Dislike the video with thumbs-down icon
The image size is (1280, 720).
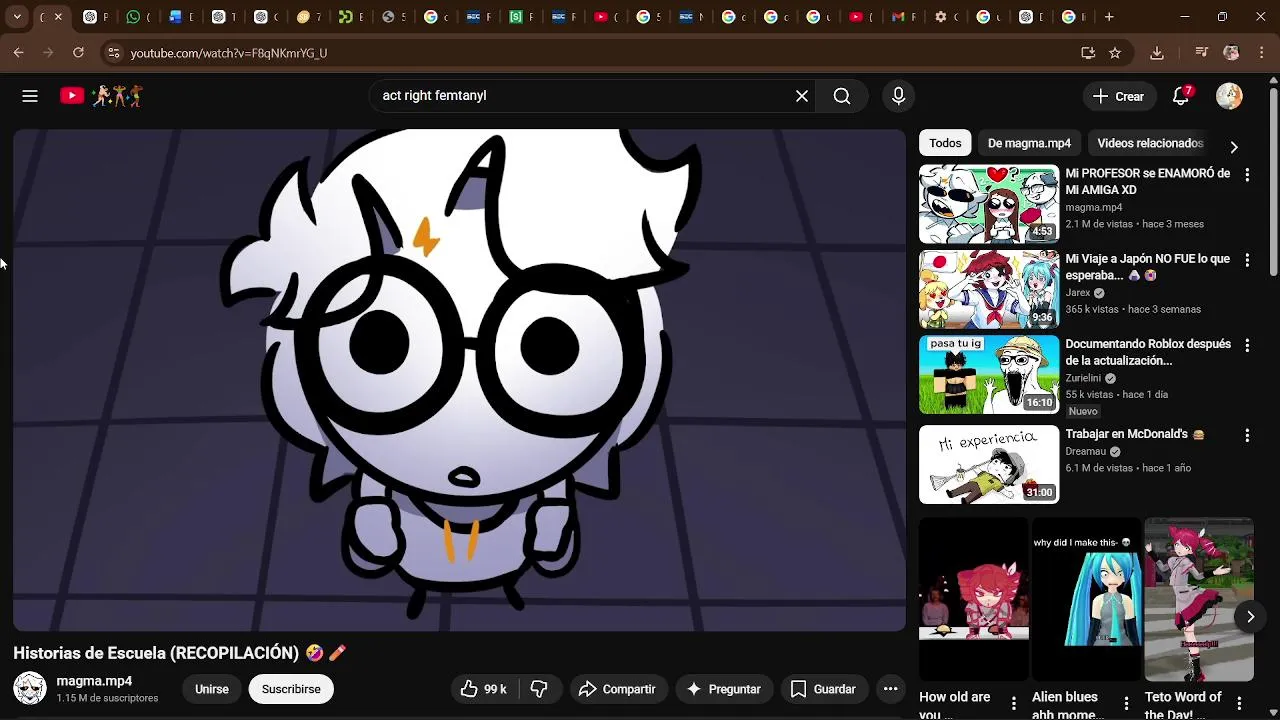pyautogui.click(x=540, y=689)
